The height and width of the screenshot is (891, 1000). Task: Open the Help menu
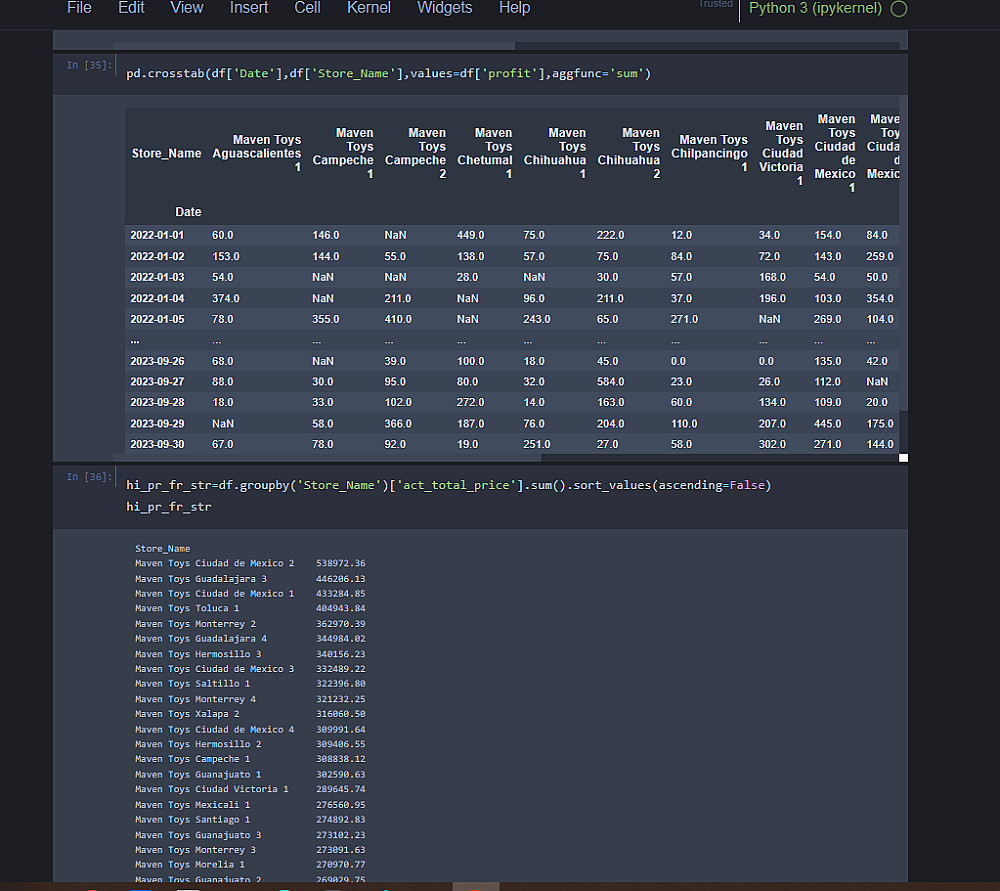514,8
